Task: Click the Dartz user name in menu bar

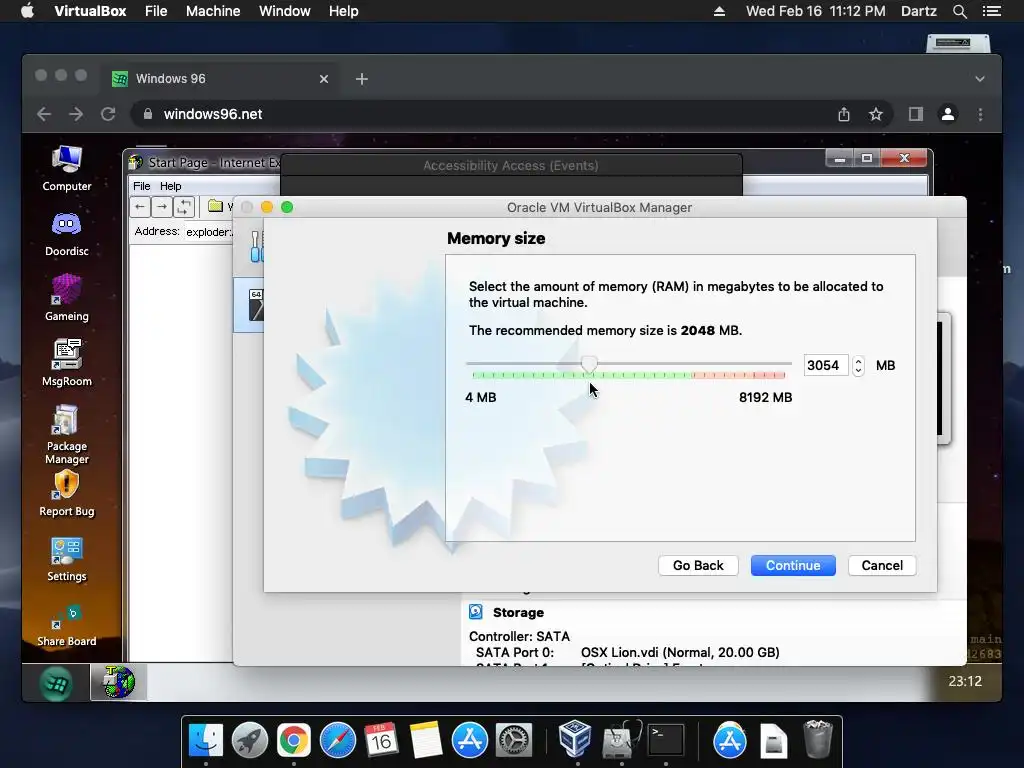Action: pos(919,11)
